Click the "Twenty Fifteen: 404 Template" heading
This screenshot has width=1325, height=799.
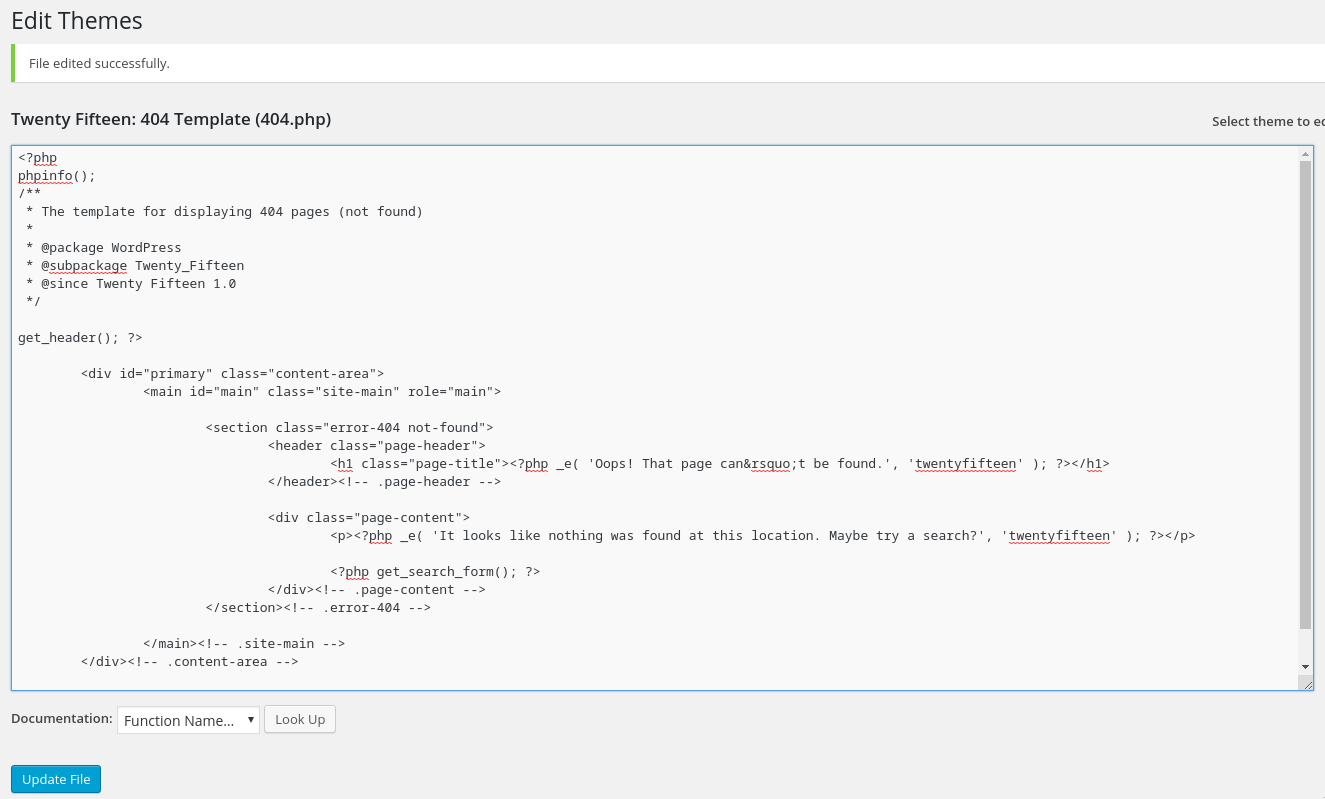(x=171, y=119)
